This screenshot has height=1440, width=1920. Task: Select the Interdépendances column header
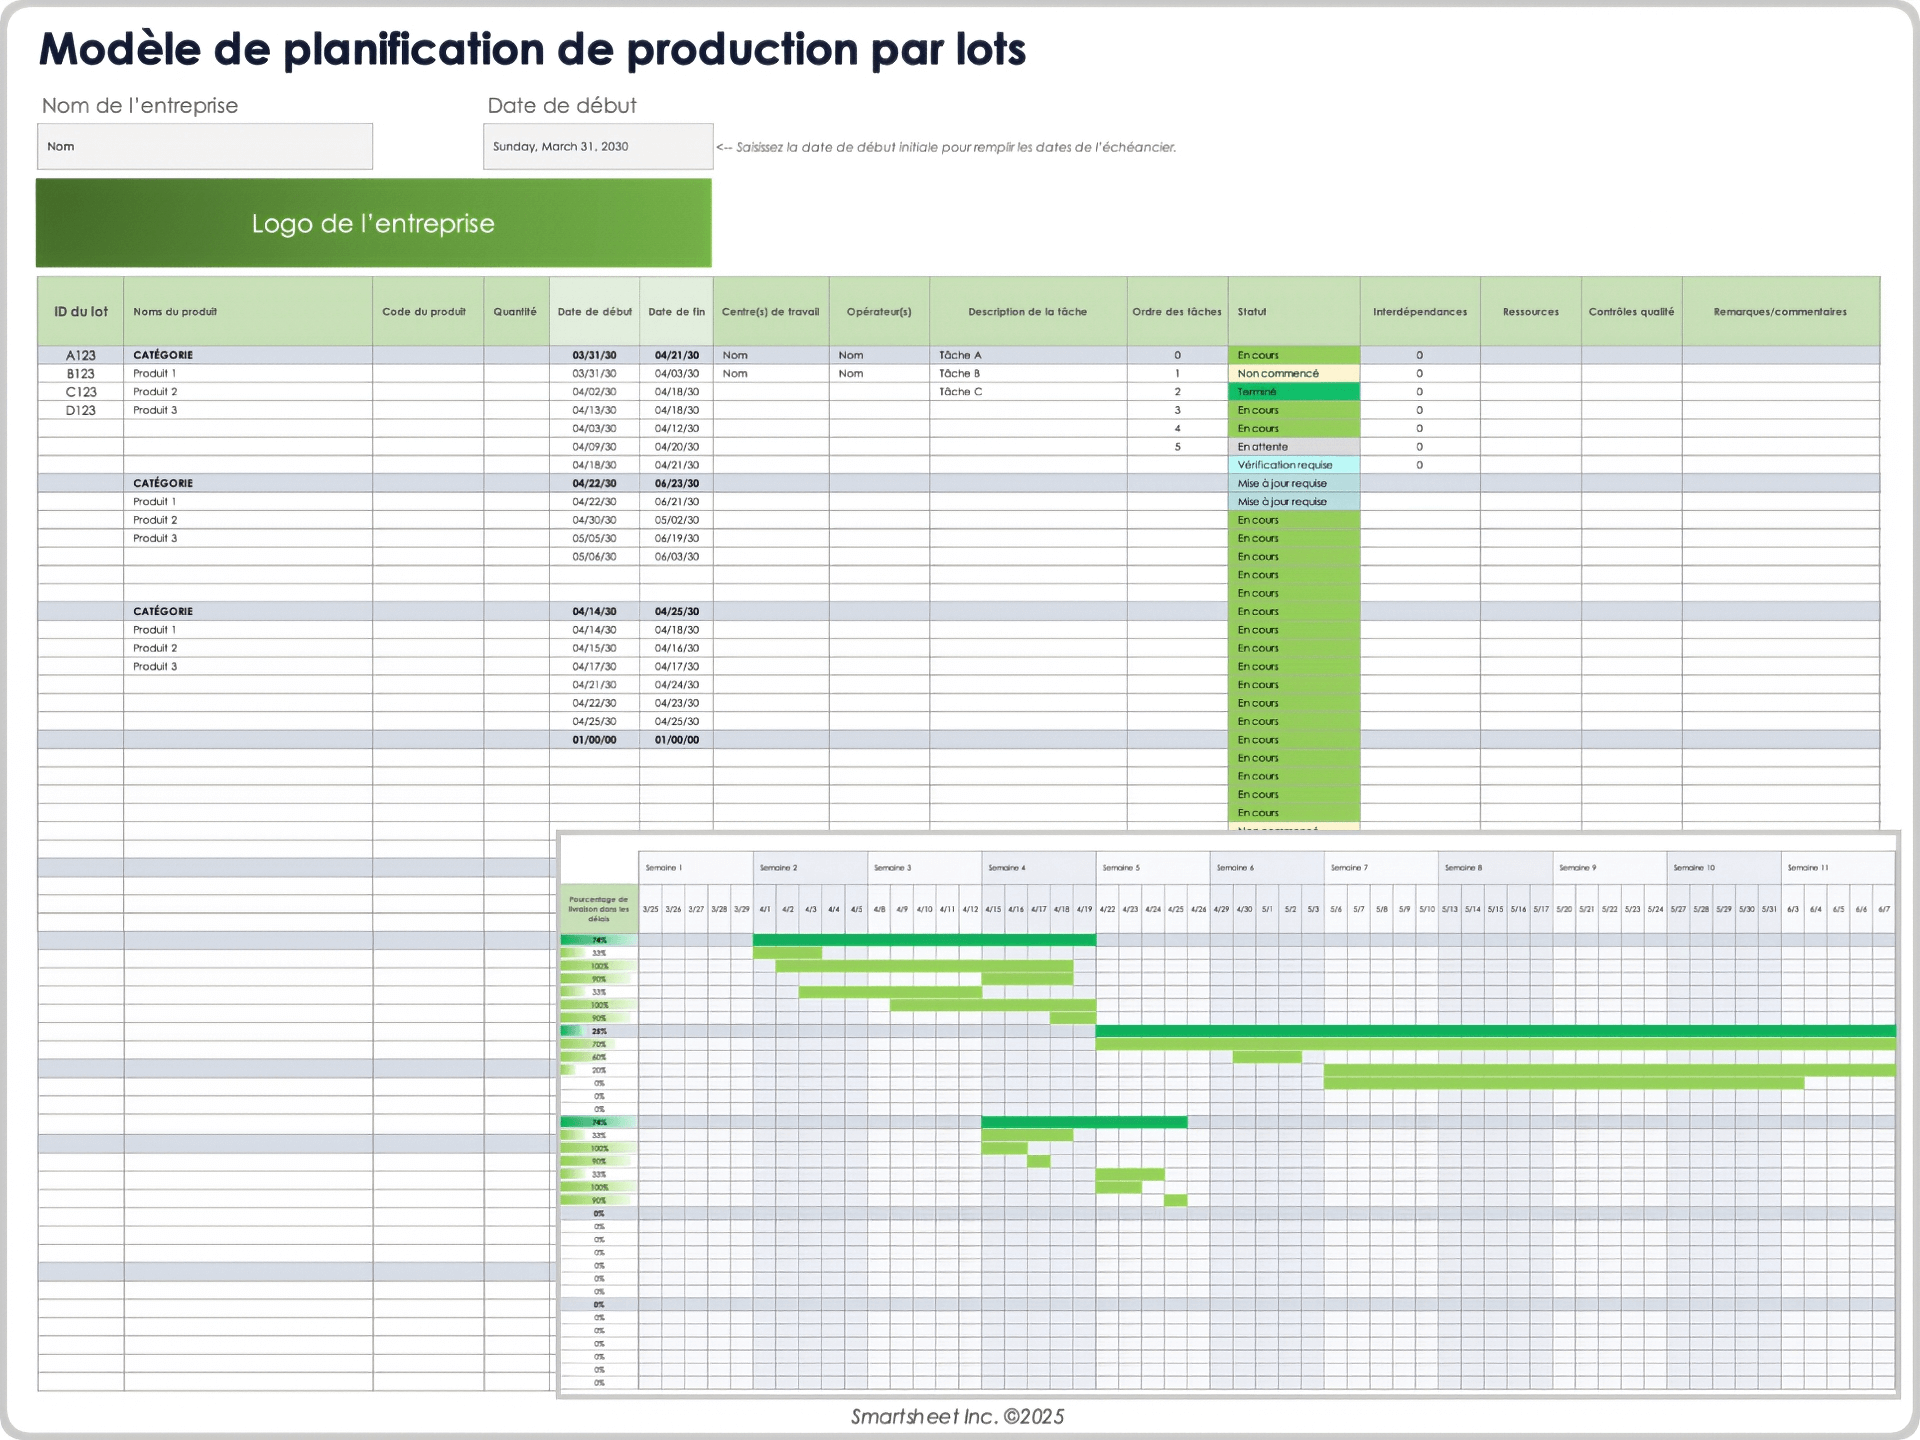click(1419, 311)
